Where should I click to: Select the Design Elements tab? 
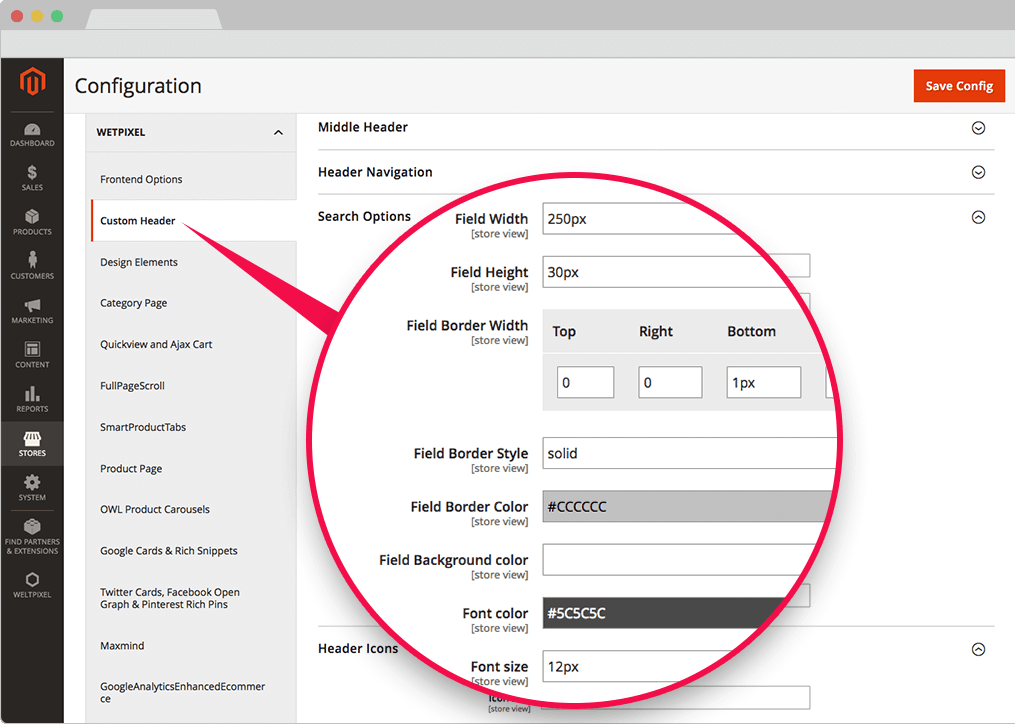(139, 262)
